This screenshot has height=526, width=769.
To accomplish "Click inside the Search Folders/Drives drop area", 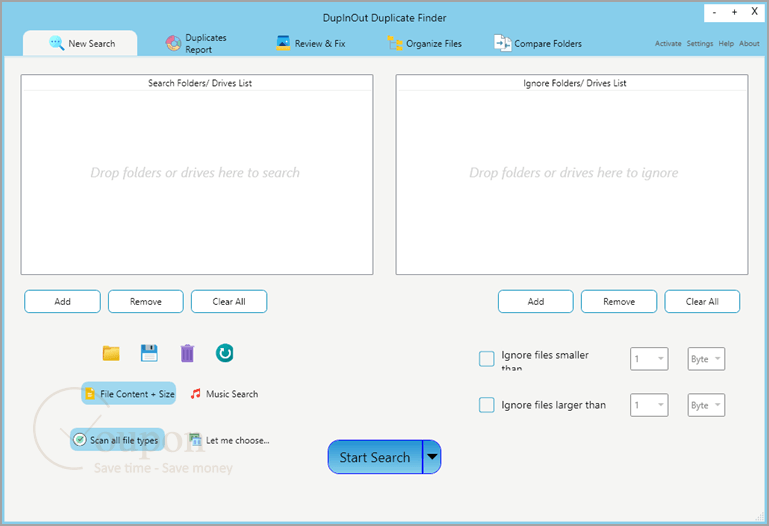I will click(197, 182).
